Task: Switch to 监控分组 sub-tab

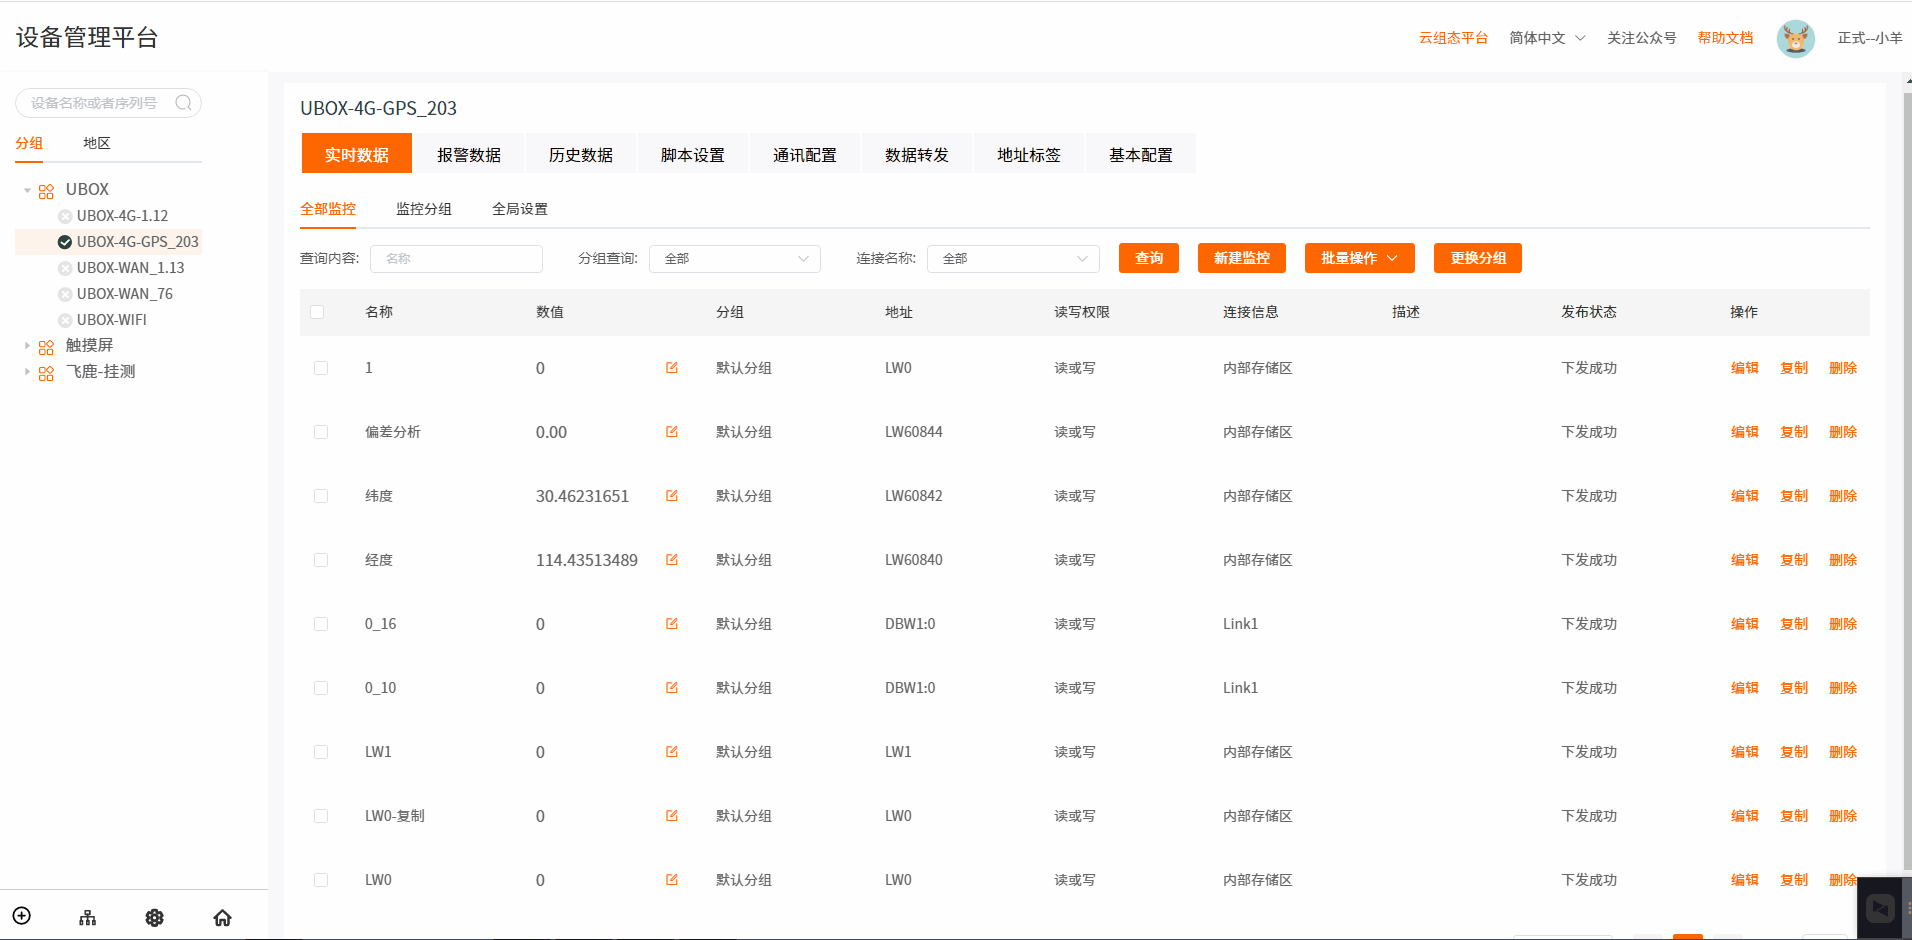Action: click(424, 209)
